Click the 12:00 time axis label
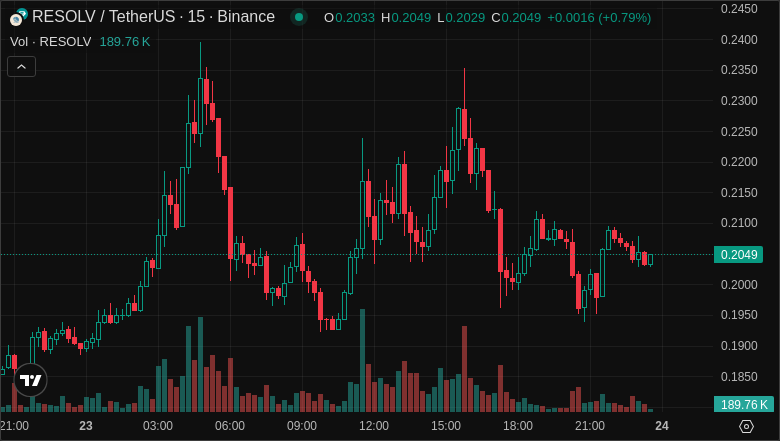The height and width of the screenshot is (441, 780). [374, 426]
